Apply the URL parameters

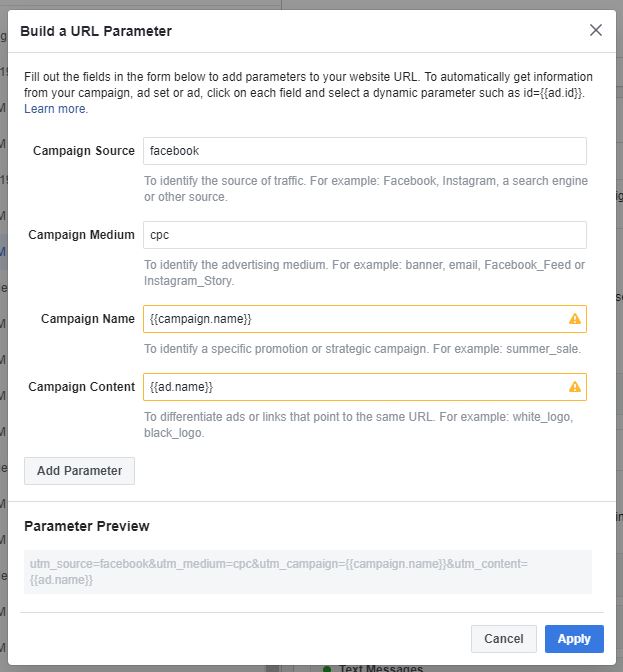[574, 639]
